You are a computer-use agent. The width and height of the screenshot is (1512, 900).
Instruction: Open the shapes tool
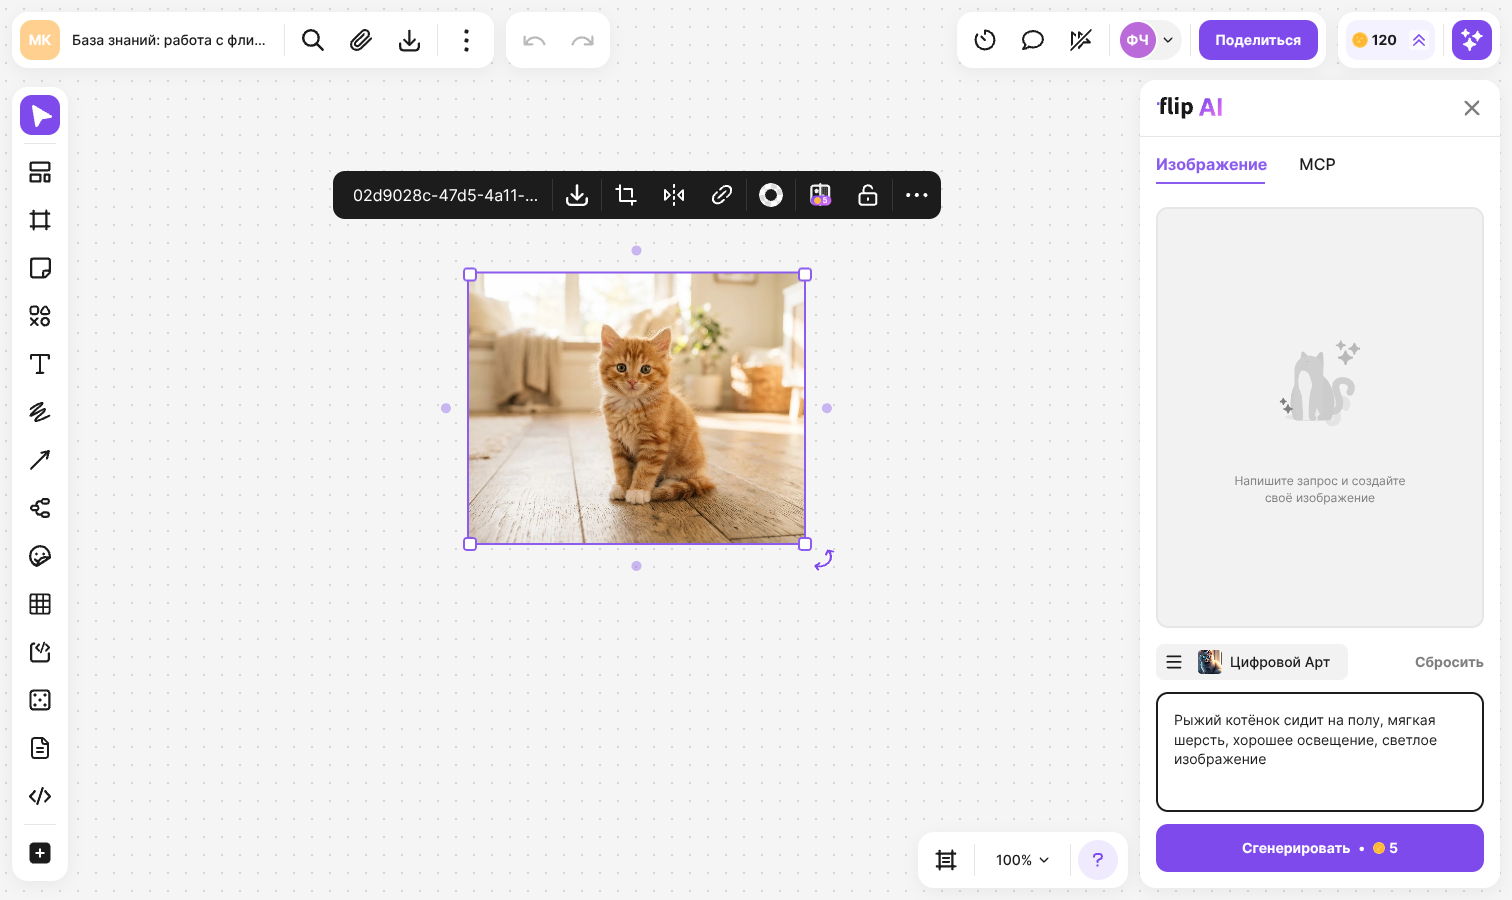pos(40,316)
